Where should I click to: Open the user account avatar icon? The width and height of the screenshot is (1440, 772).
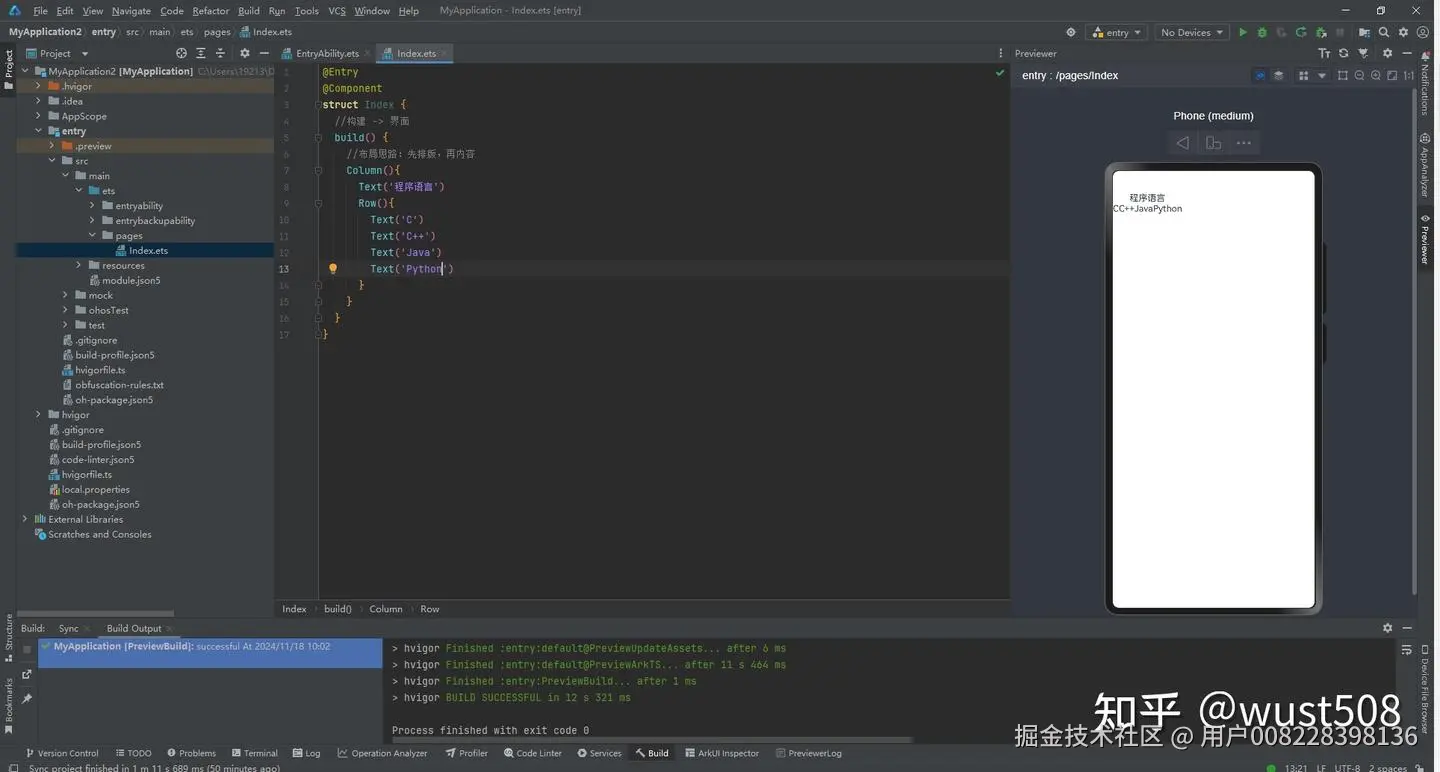coord(1423,32)
